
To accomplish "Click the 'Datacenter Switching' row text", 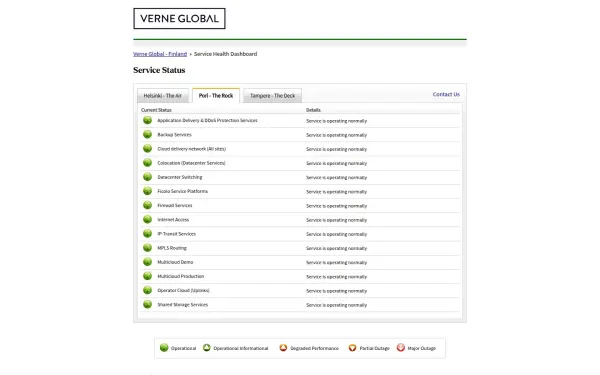I will (180, 177).
